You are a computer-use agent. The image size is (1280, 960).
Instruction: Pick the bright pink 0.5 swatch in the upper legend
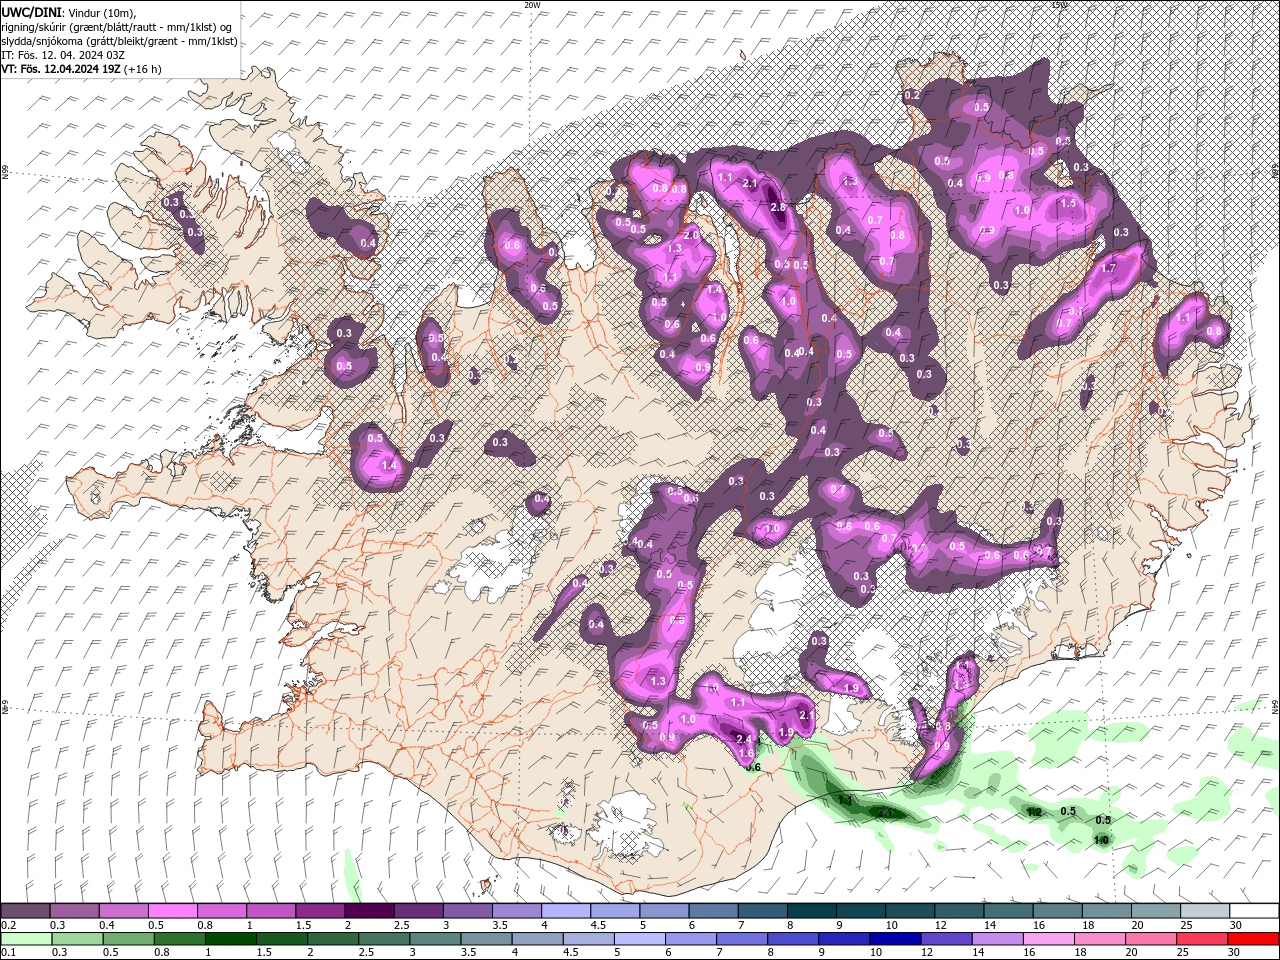(172, 911)
